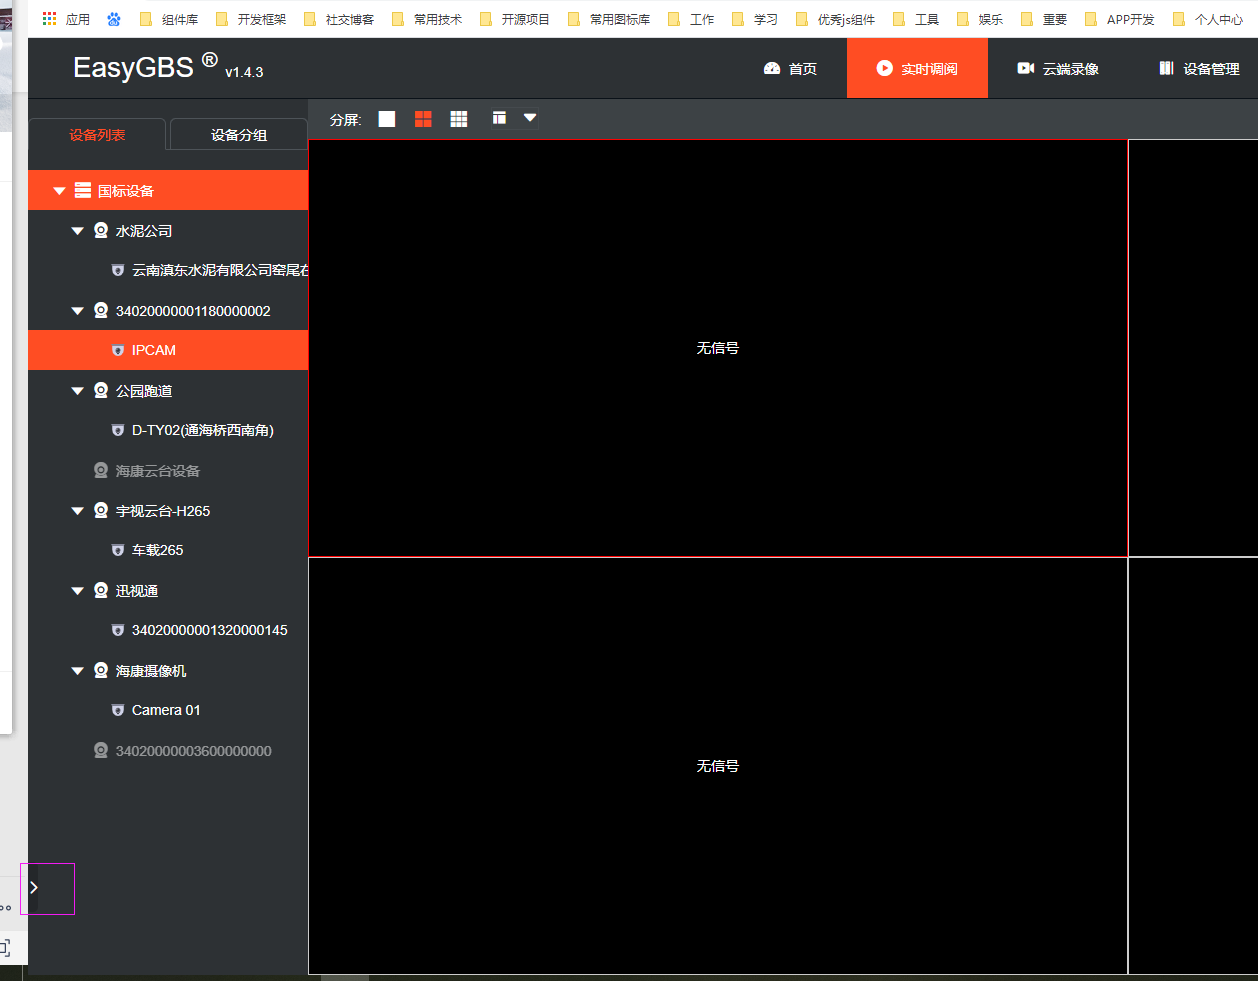The height and width of the screenshot is (981, 1258).
Task: Switch to the 实时调阅 tab
Action: click(916, 68)
